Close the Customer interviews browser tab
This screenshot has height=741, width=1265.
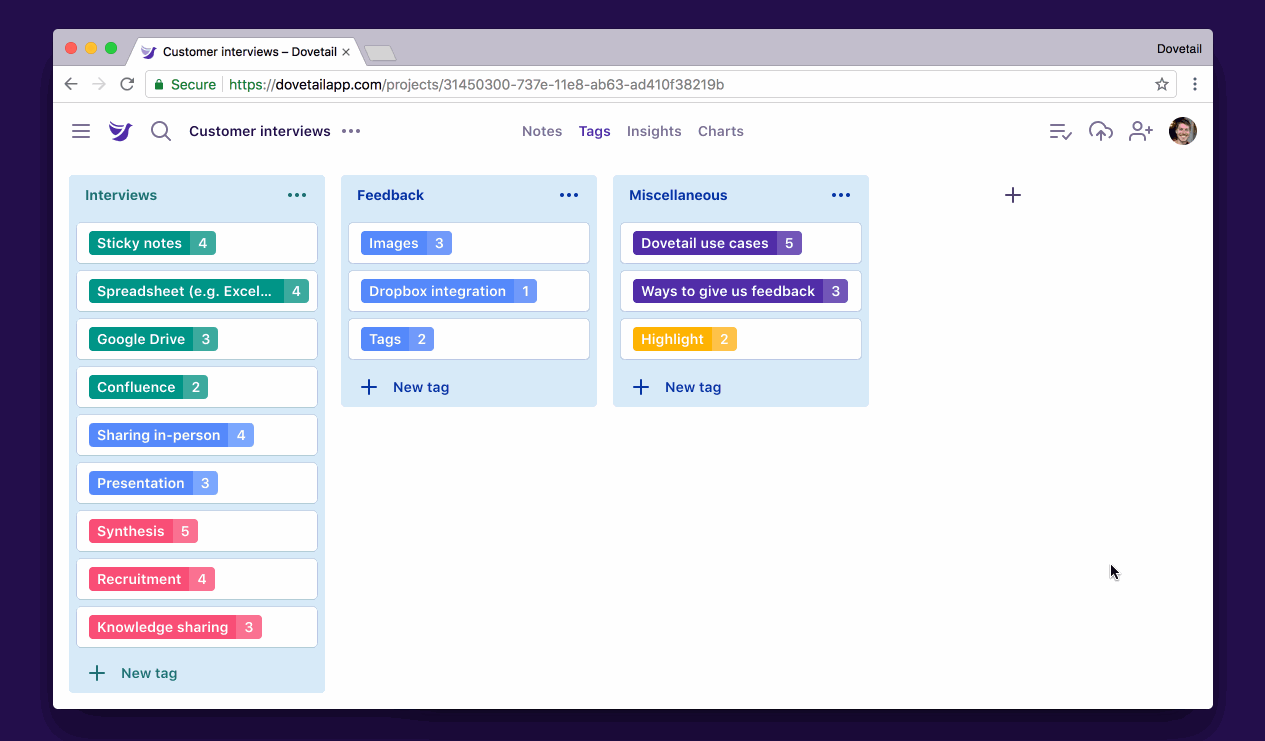346,52
